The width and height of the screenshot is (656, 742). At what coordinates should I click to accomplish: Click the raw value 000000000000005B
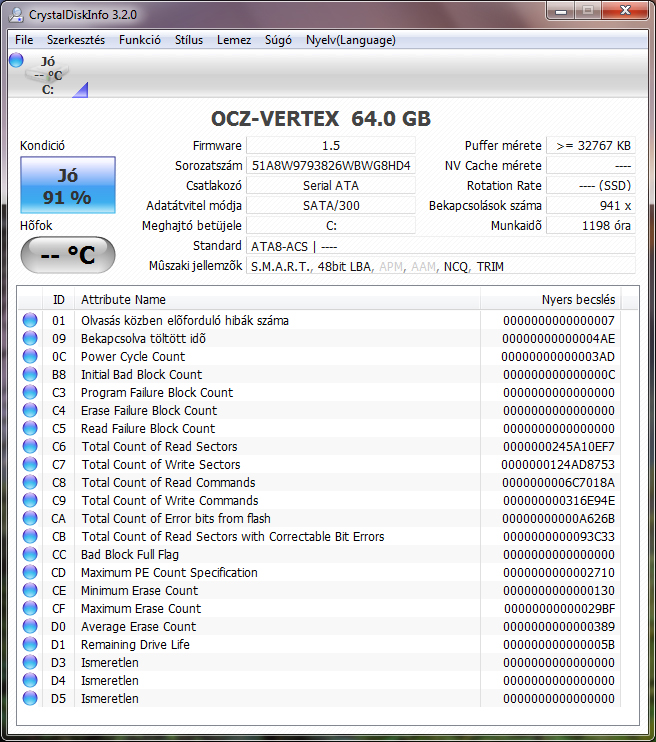tap(559, 644)
